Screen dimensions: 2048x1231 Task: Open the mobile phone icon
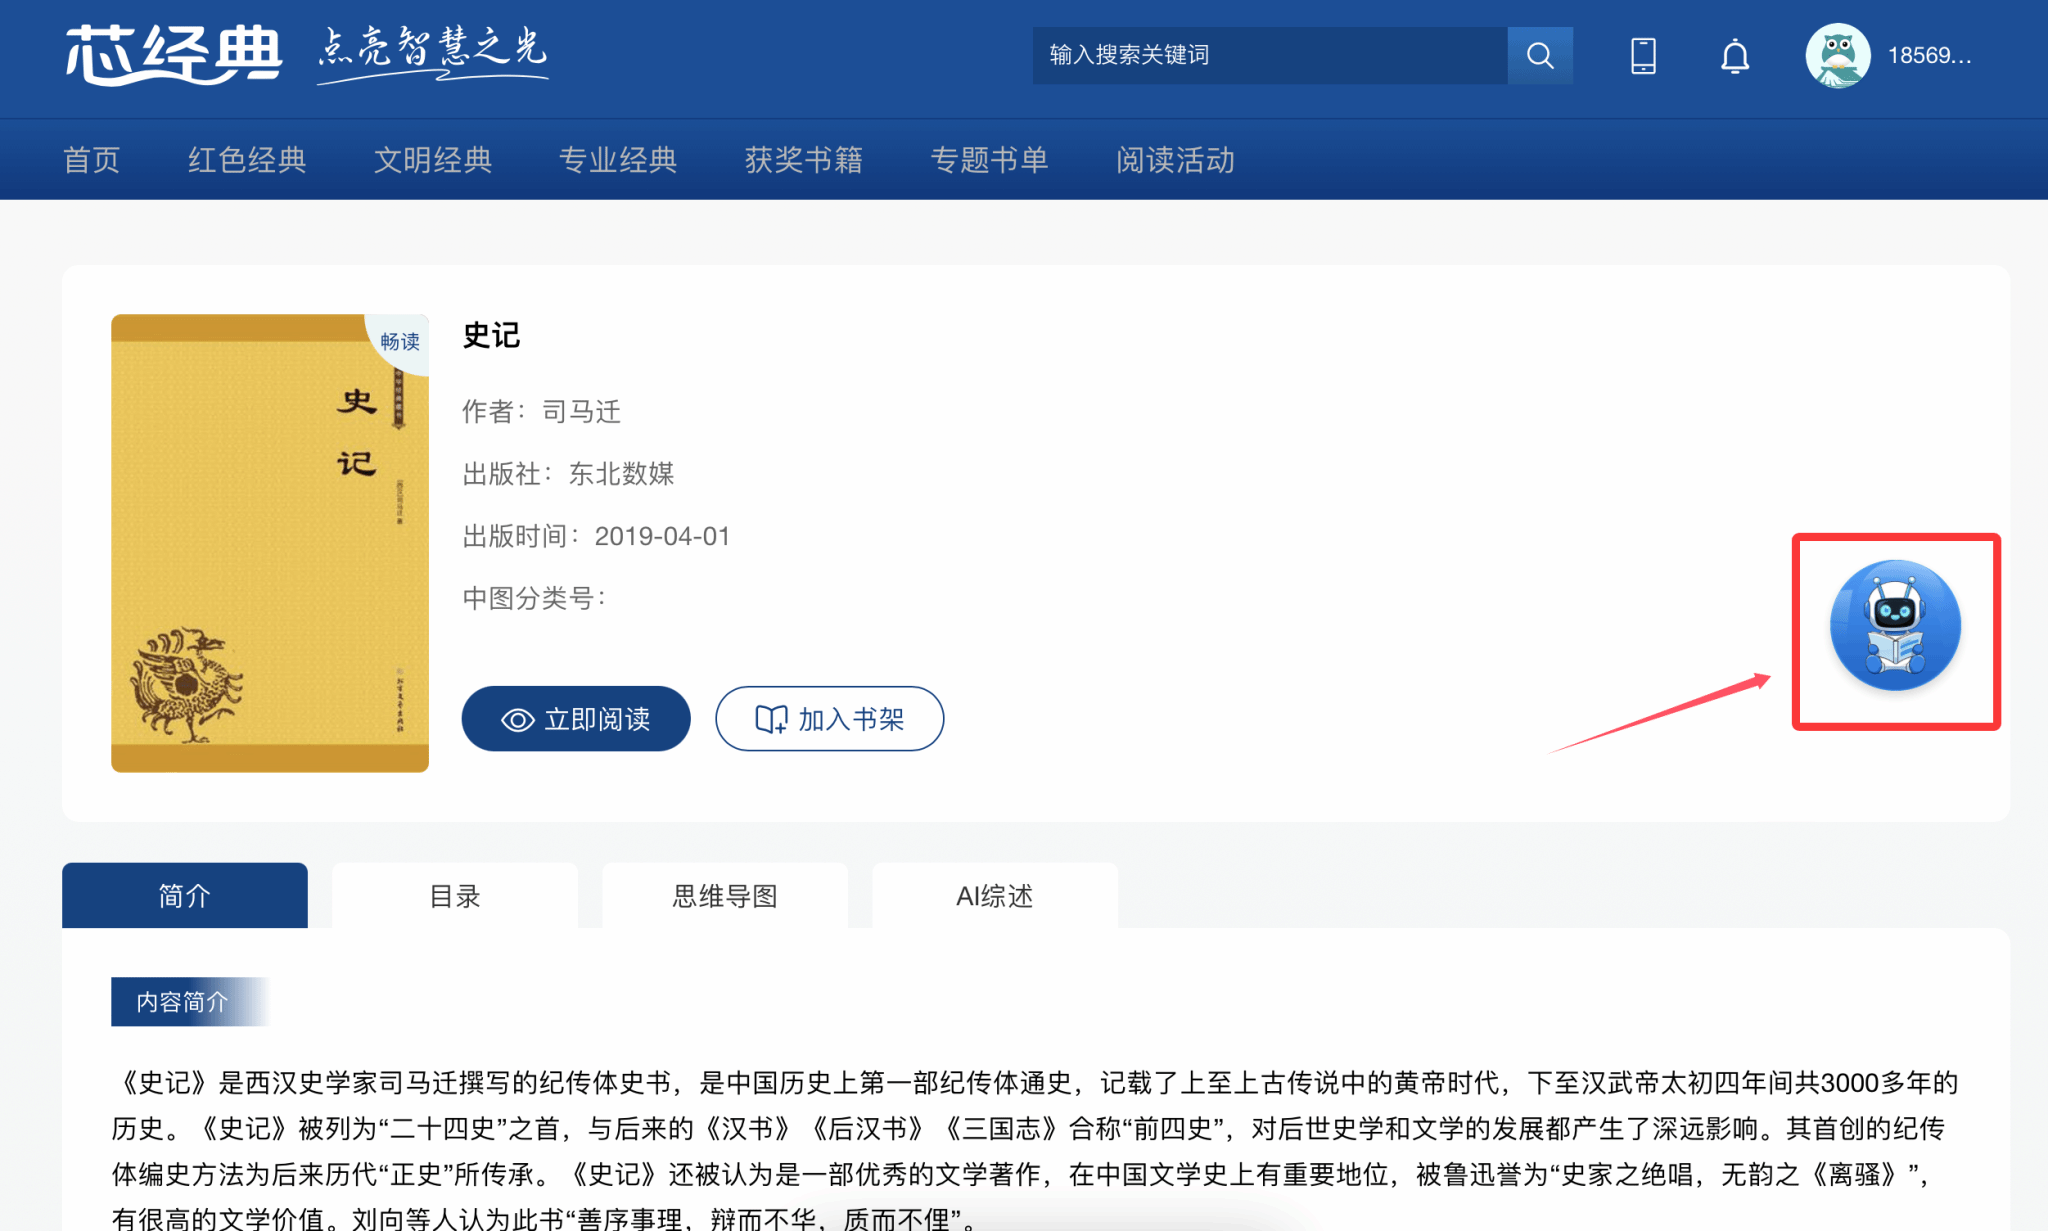[x=1643, y=55]
